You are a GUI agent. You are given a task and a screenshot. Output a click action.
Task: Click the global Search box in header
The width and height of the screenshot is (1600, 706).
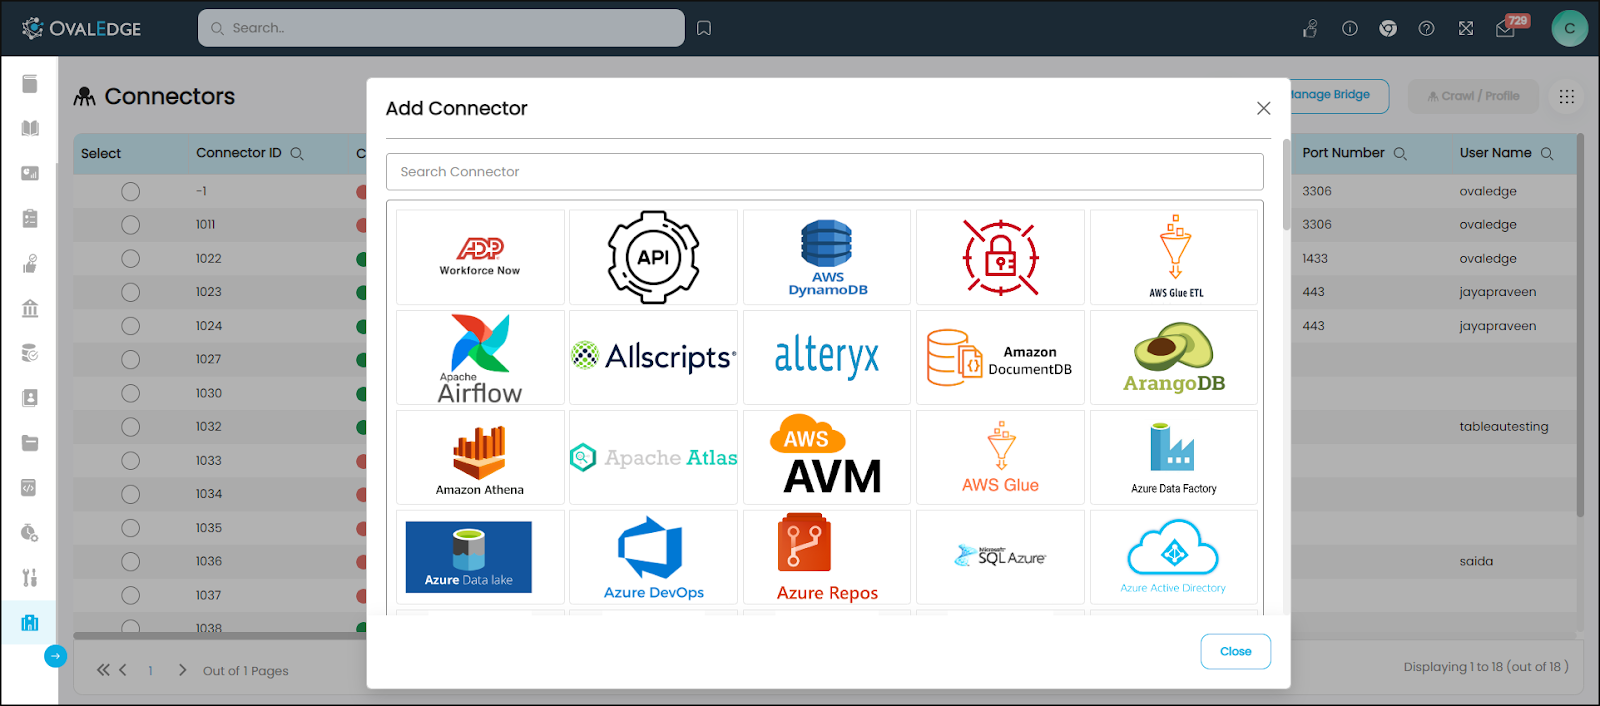tap(441, 28)
